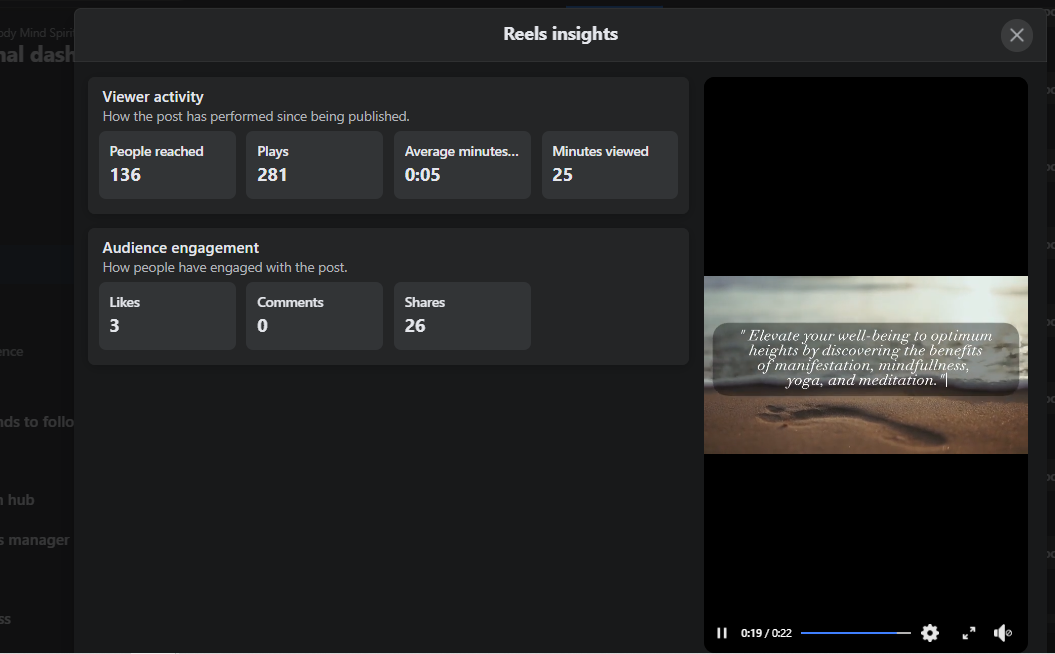Click the Shares metric card
The width and height of the screenshot is (1055, 654).
point(462,316)
